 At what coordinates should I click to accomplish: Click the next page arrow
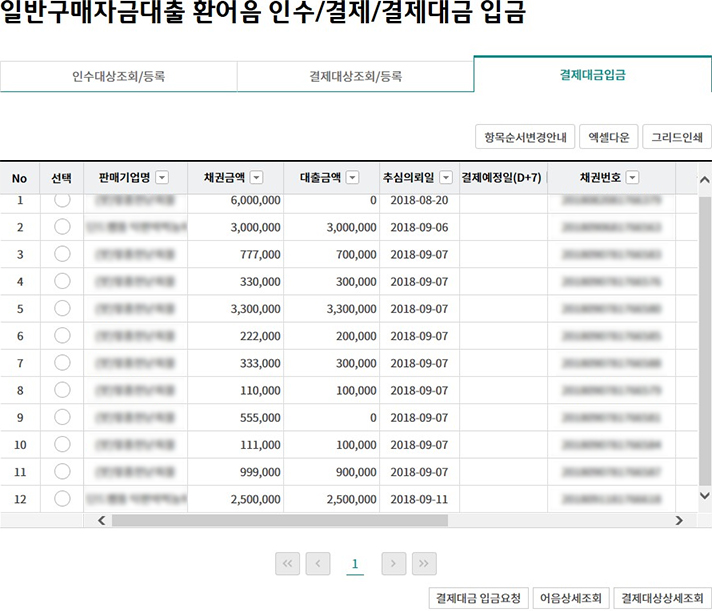click(394, 564)
